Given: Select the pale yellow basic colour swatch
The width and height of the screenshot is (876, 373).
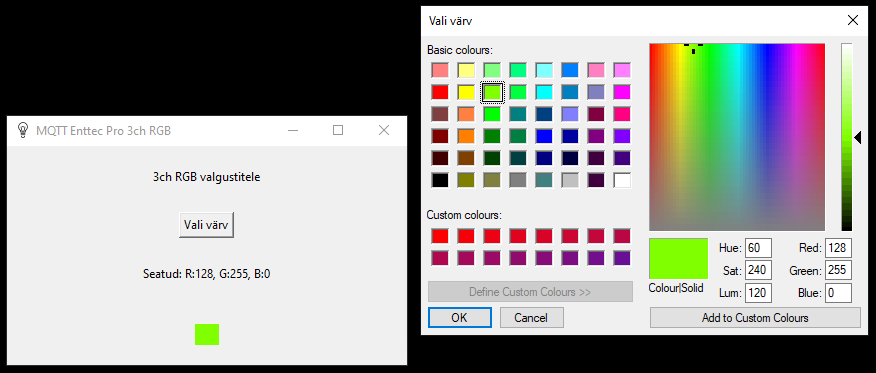Looking at the screenshot, I should [x=466, y=70].
